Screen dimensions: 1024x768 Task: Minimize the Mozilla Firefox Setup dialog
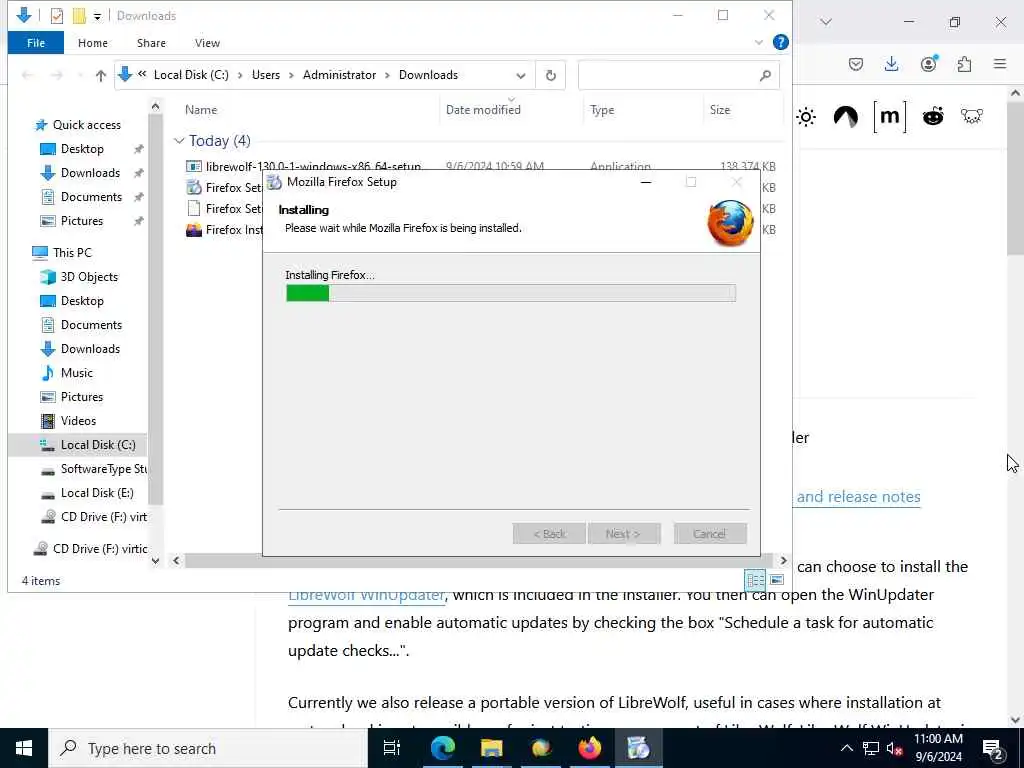pyautogui.click(x=646, y=182)
